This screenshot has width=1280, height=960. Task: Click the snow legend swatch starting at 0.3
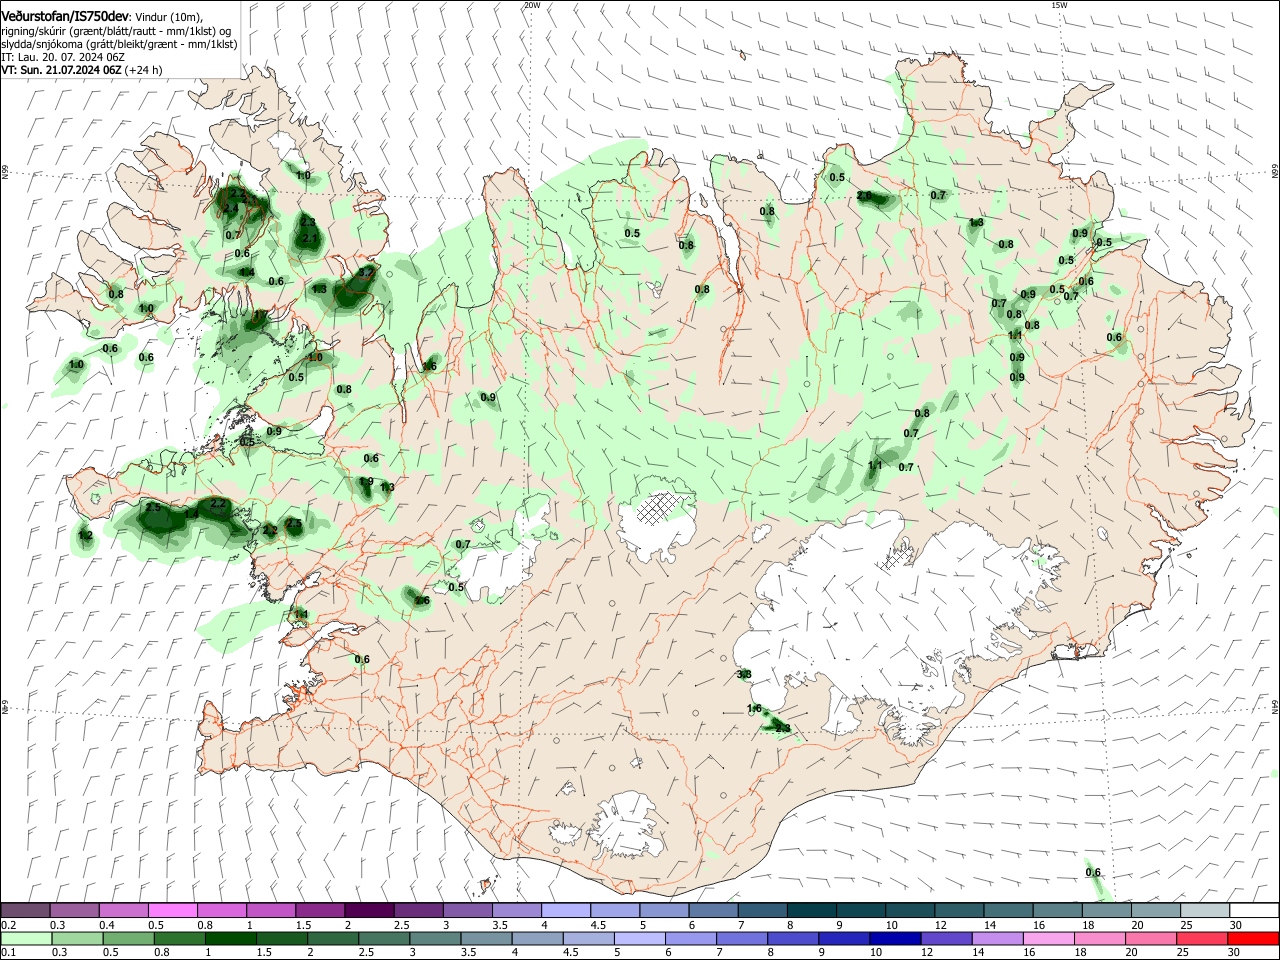pyautogui.click(x=74, y=911)
